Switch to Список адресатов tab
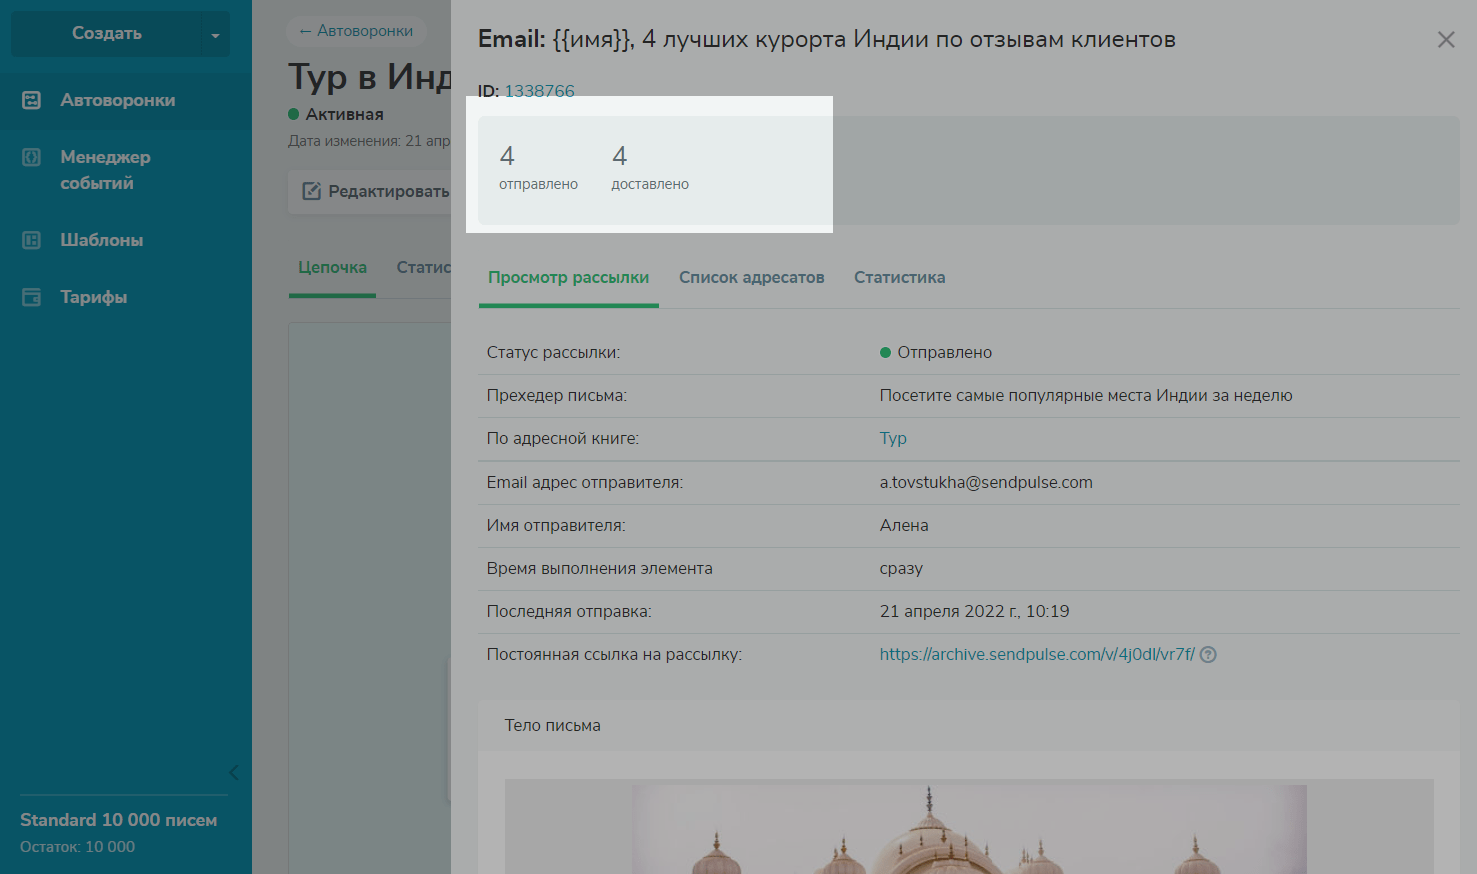1477x874 pixels. (751, 278)
